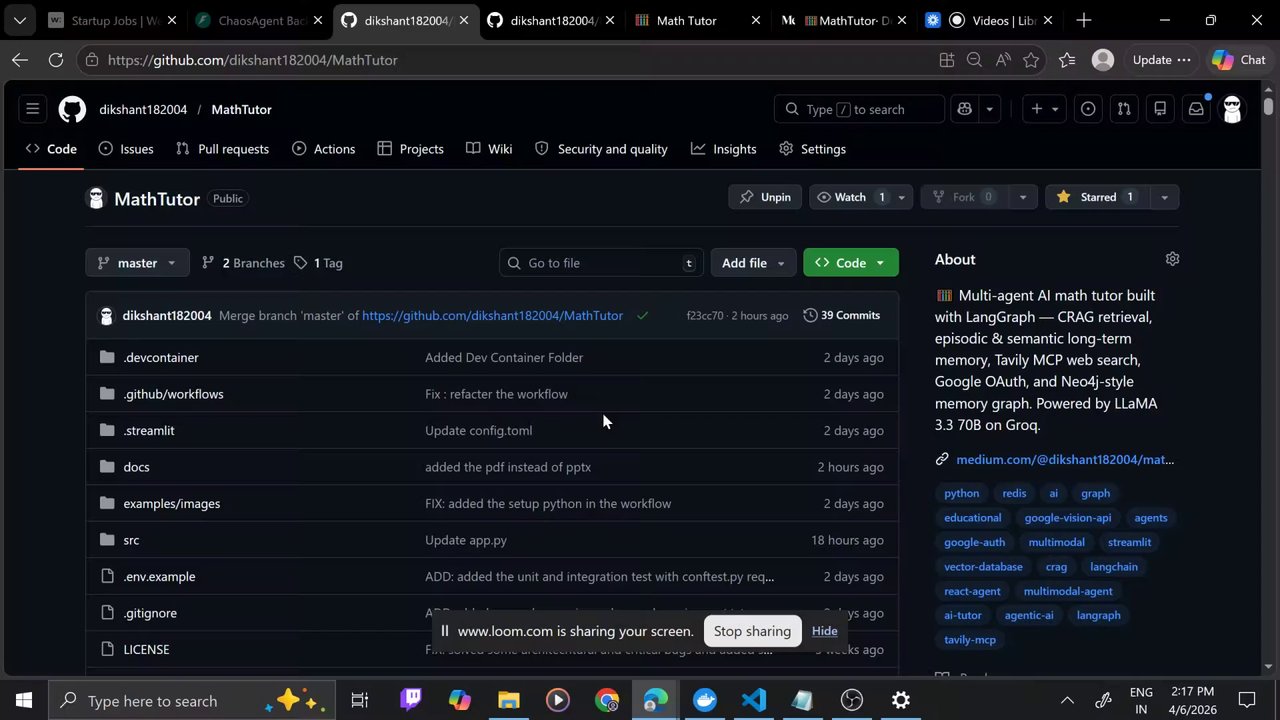The width and height of the screenshot is (1280, 720).
Task: Click Stop sharing in Loom banner
Action: click(x=752, y=631)
